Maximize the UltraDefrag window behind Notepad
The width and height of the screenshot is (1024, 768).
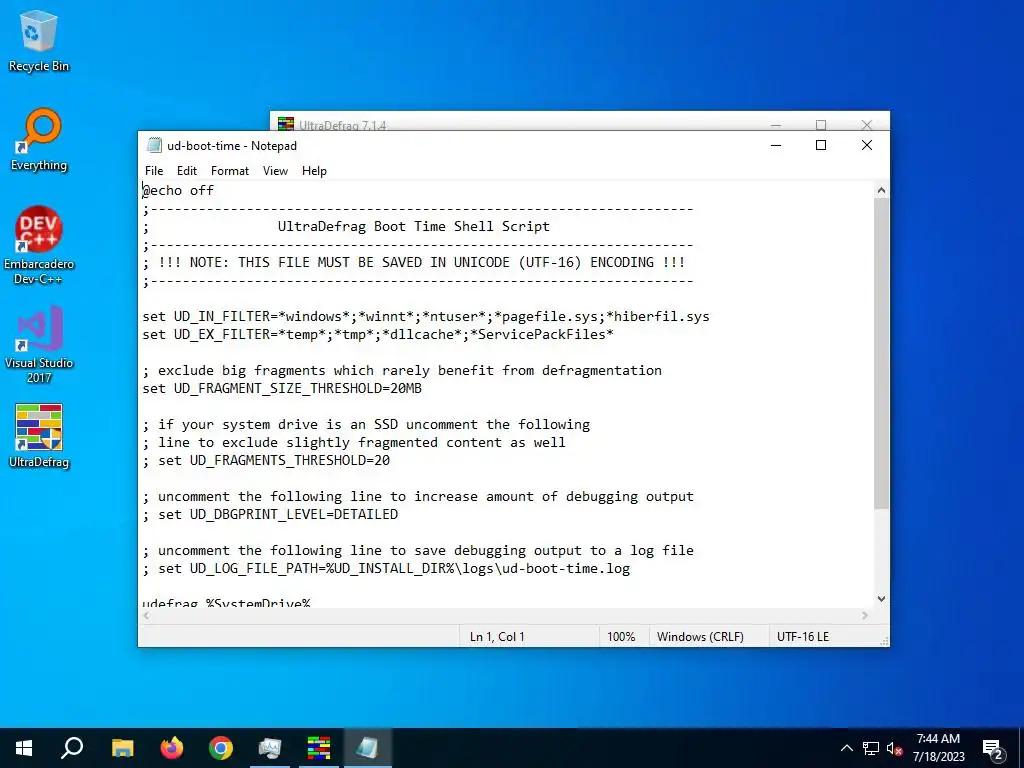click(x=821, y=124)
